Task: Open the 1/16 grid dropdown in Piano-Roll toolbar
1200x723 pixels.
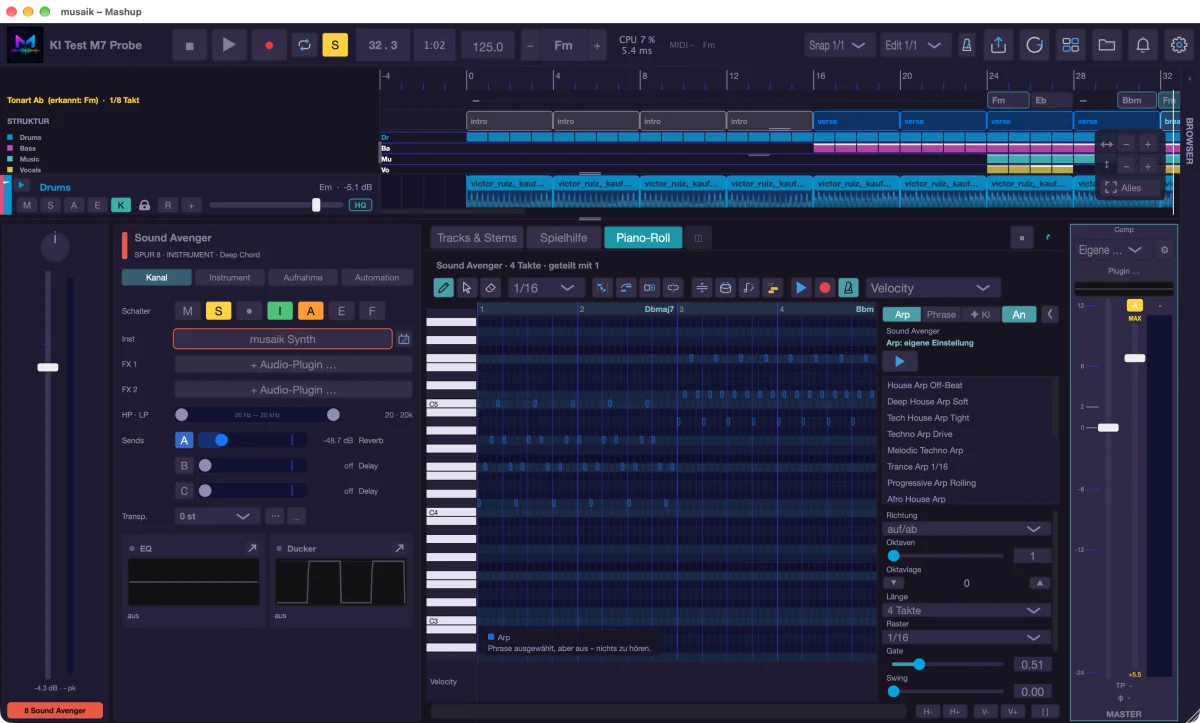Action: click(545, 288)
